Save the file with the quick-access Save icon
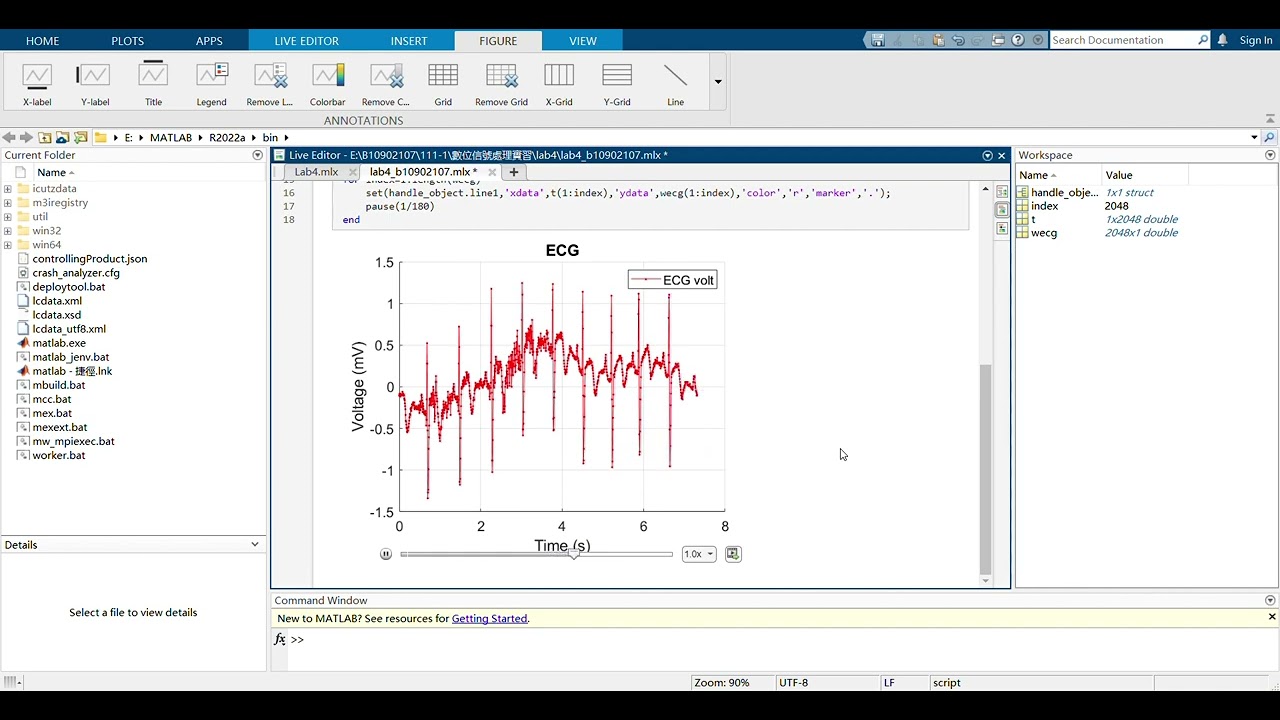This screenshot has height=720, width=1280. point(878,40)
